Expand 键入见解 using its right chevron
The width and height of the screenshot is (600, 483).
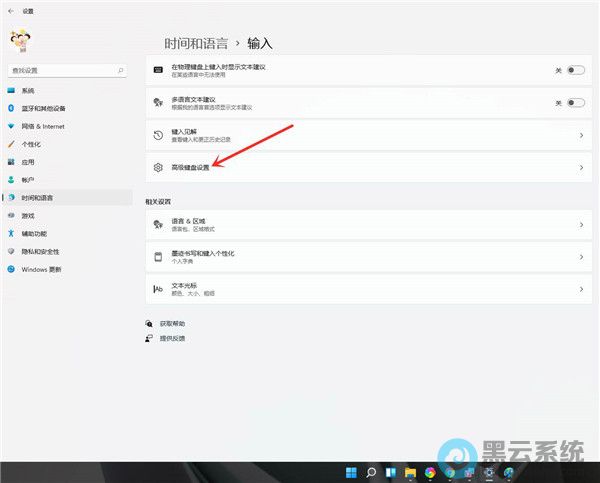(x=581, y=134)
